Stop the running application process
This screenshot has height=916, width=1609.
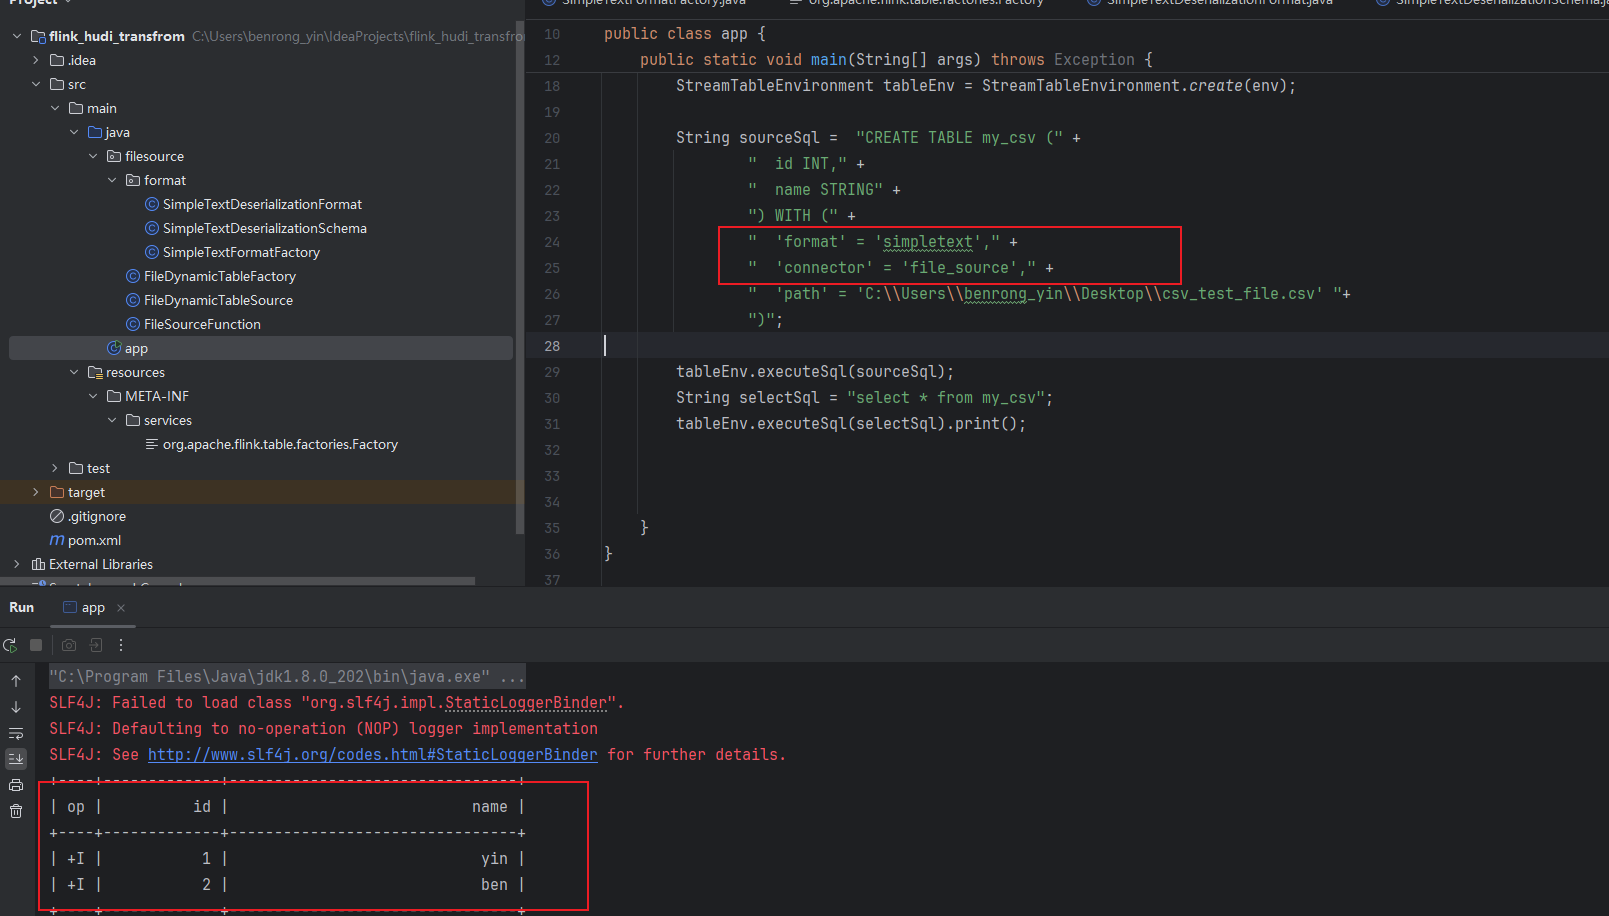point(35,645)
